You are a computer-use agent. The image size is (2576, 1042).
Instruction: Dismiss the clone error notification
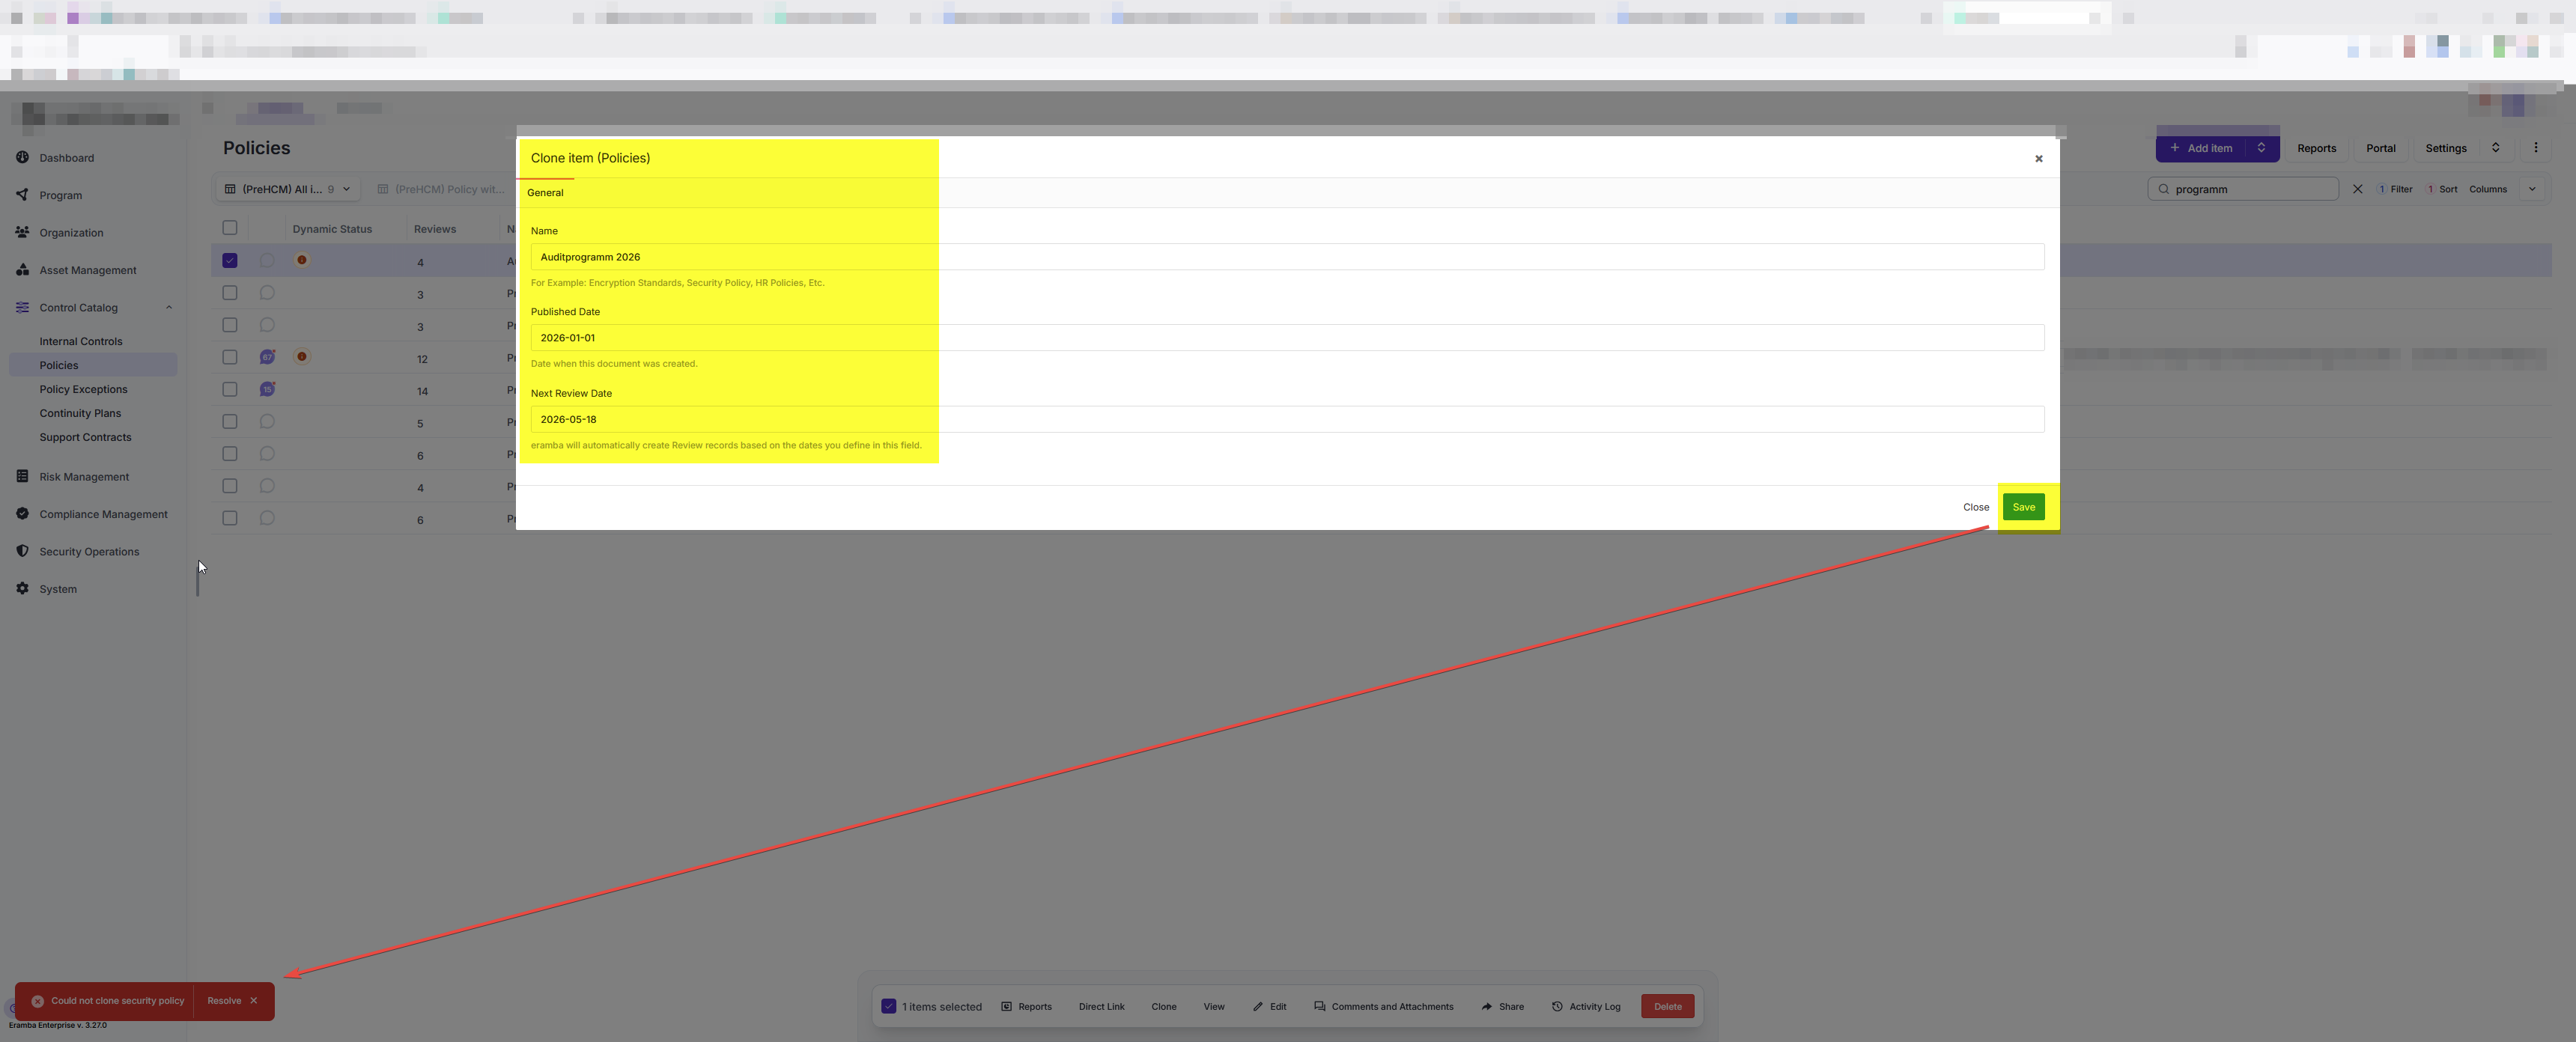tap(254, 1000)
